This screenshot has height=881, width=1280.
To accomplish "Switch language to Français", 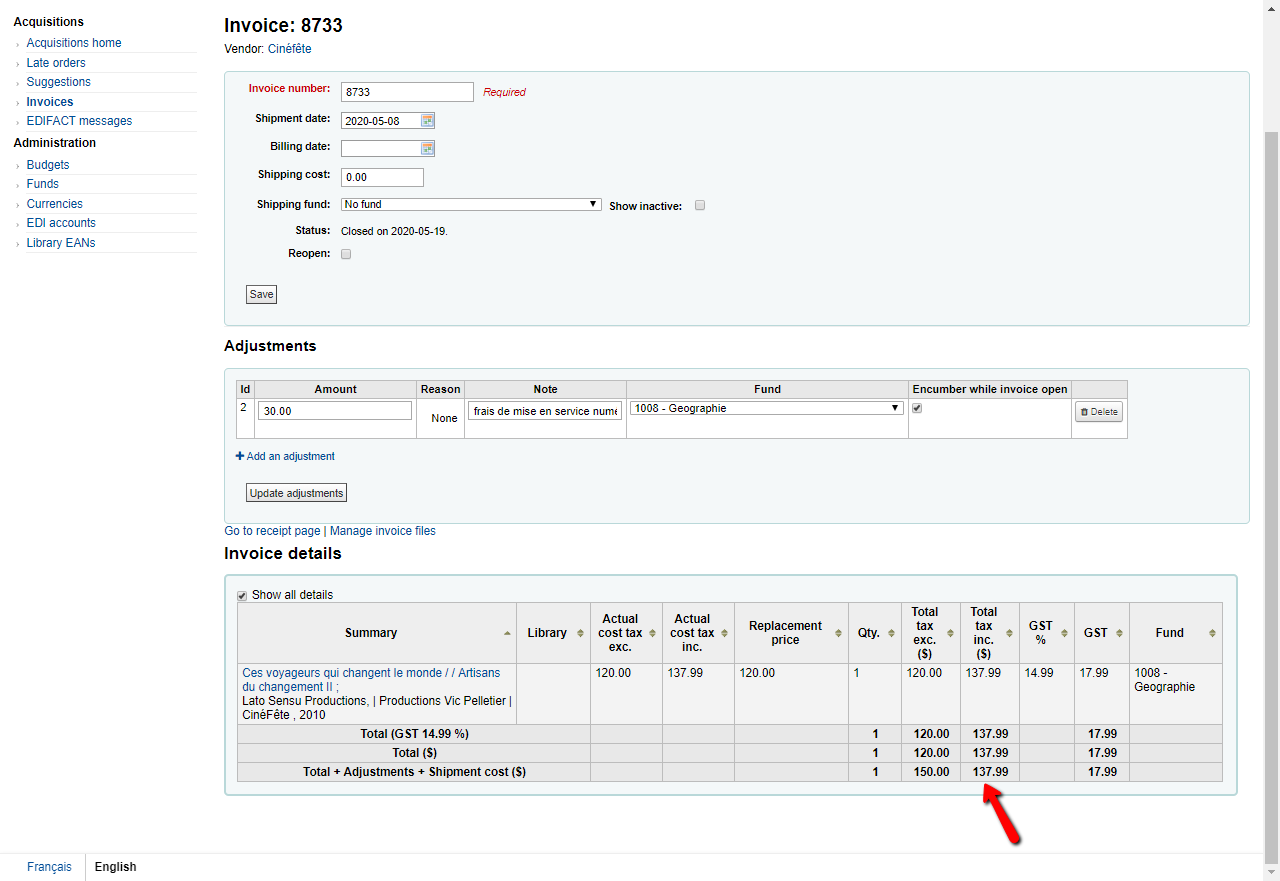I will pyautogui.click(x=49, y=867).
